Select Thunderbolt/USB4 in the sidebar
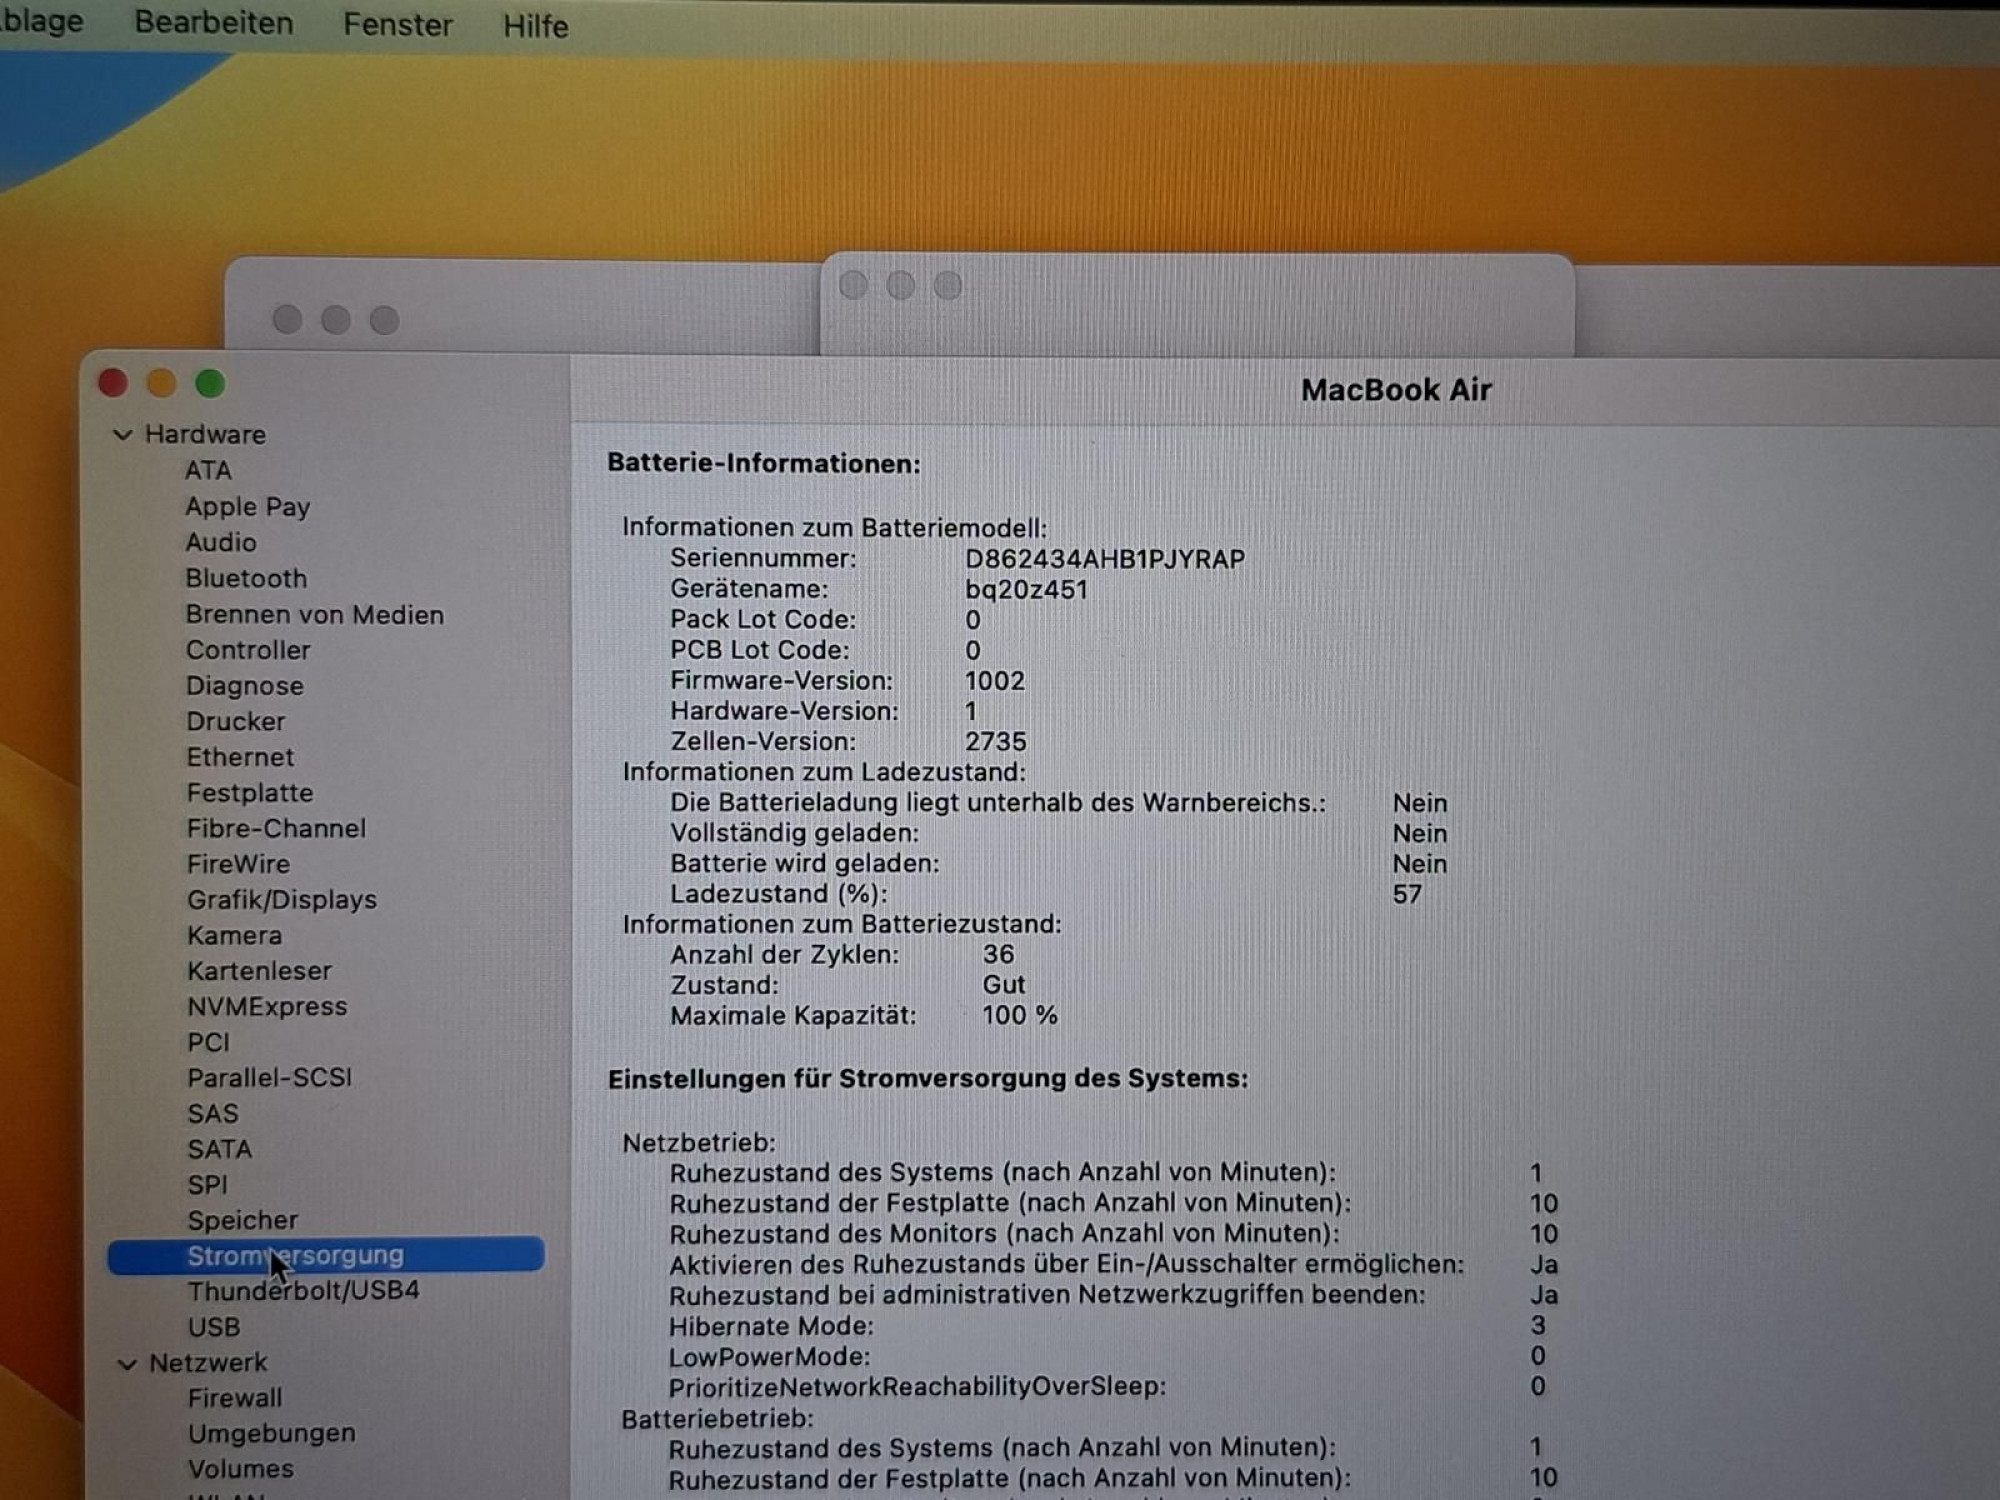Viewport: 2000px width, 1500px height. point(303,1291)
